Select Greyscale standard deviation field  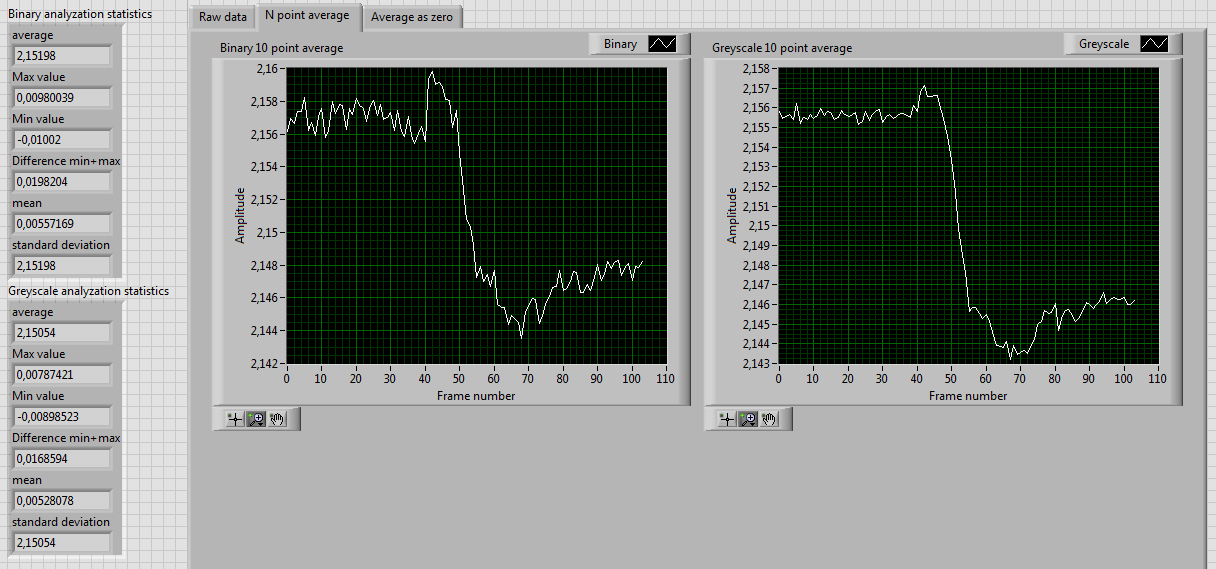[61, 543]
